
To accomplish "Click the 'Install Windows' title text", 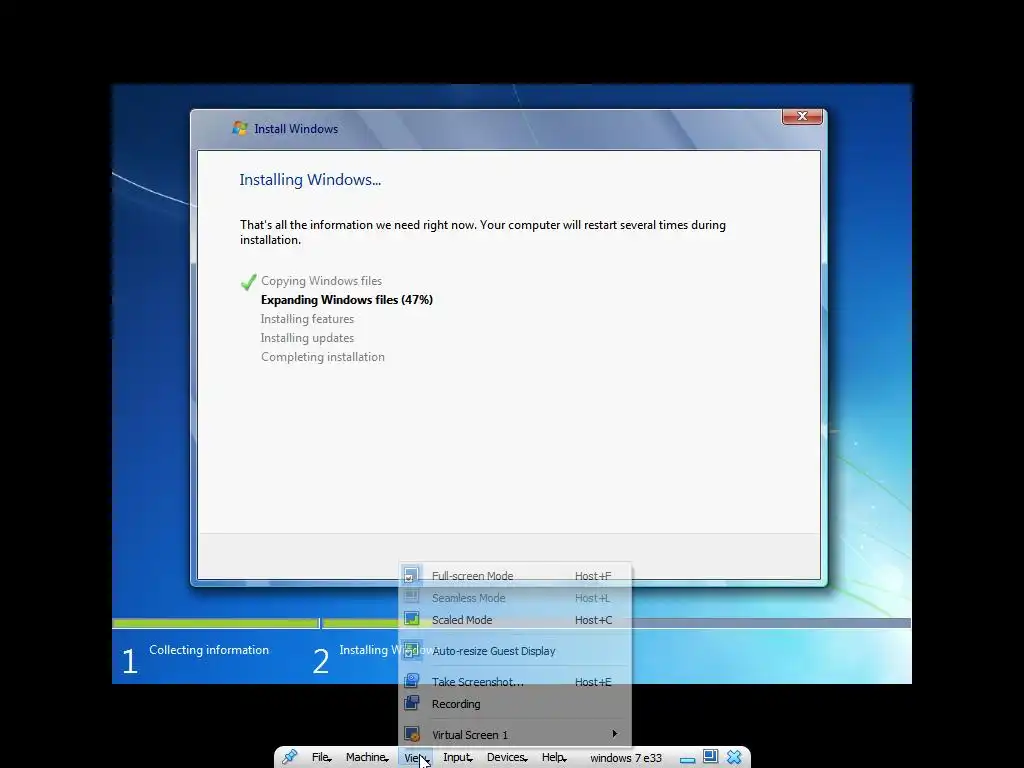I will click(x=296, y=129).
